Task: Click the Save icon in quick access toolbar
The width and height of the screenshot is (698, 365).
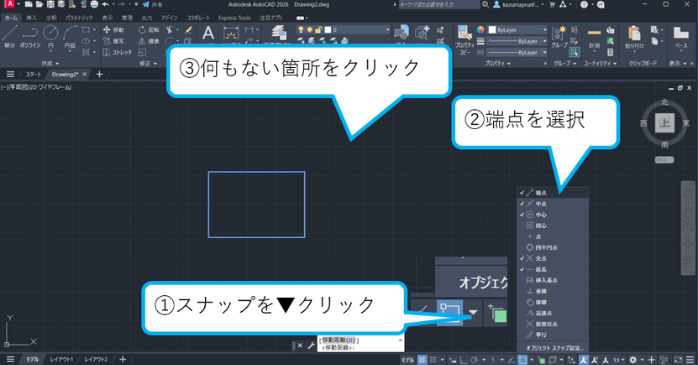Action: pos(50,4)
